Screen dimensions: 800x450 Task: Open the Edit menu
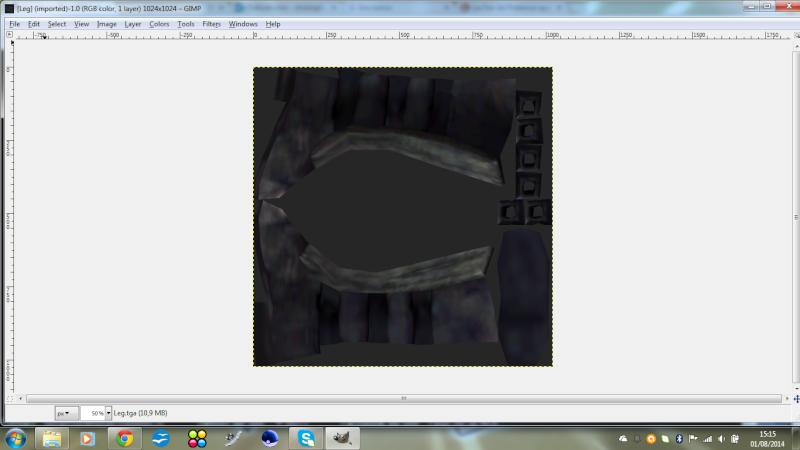tap(34, 24)
